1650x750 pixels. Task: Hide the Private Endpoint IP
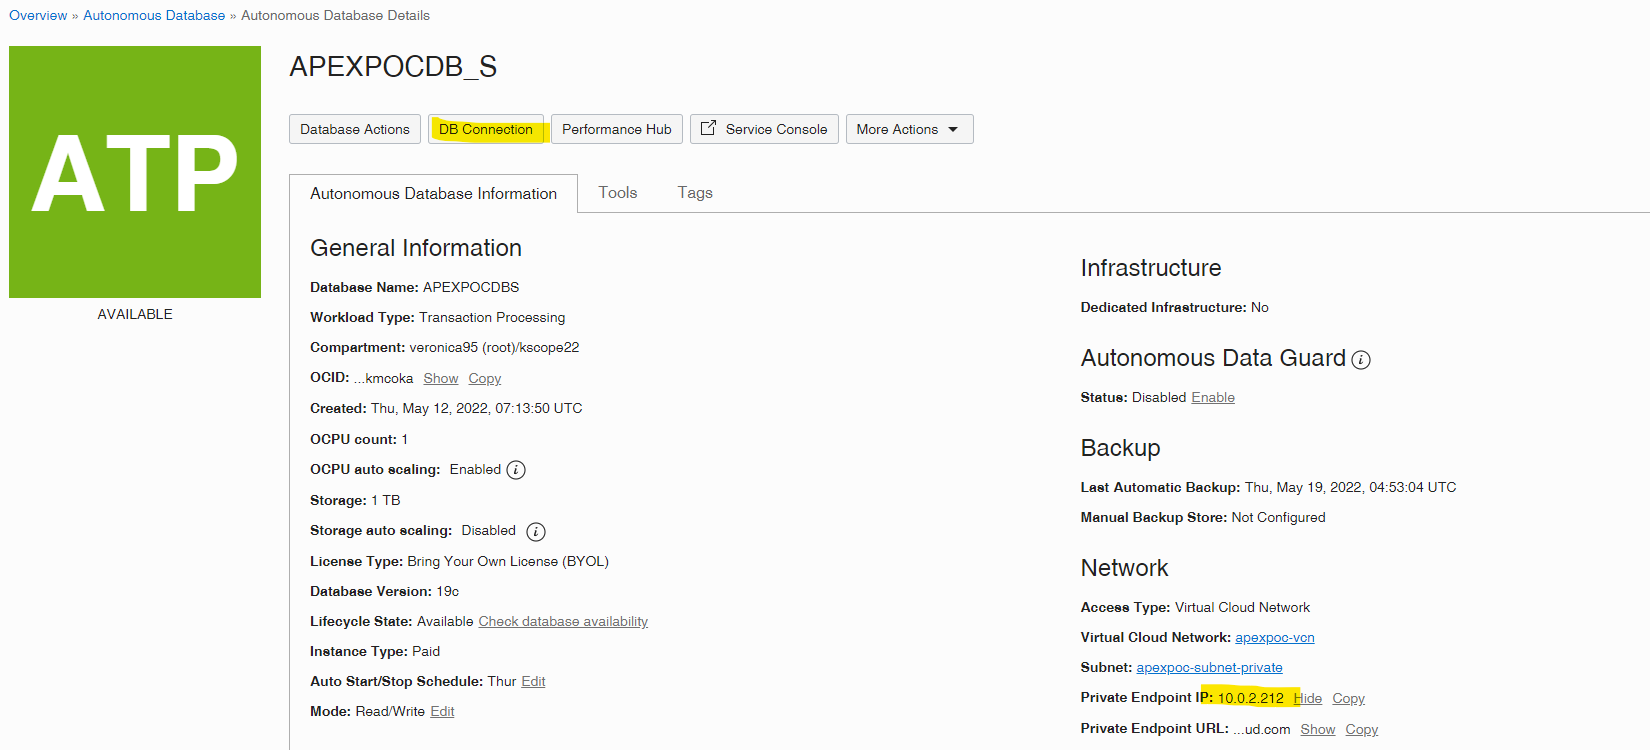pos(1308,698)
